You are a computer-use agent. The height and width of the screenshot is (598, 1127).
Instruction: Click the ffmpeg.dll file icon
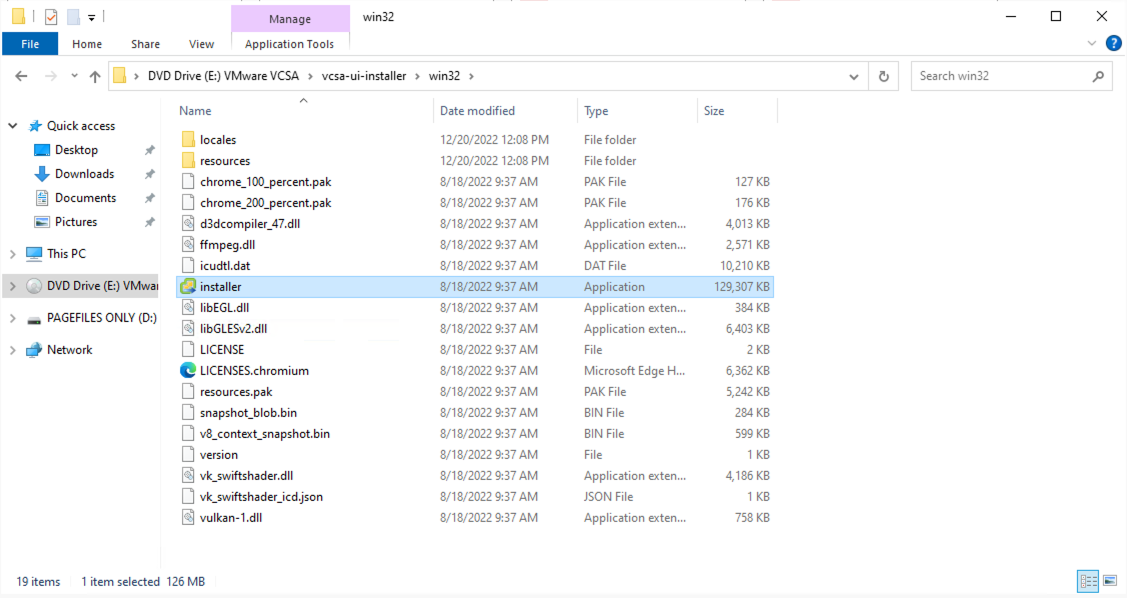click(188, 244)
